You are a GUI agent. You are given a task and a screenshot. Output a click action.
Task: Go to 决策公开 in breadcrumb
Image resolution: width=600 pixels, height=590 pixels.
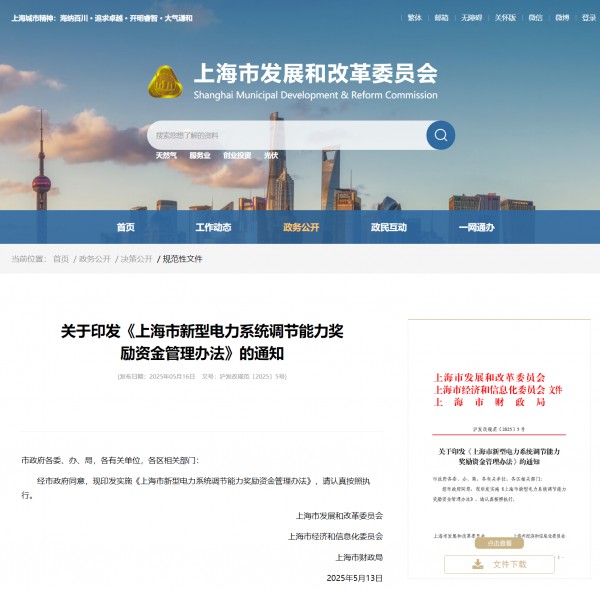[137, 259]
